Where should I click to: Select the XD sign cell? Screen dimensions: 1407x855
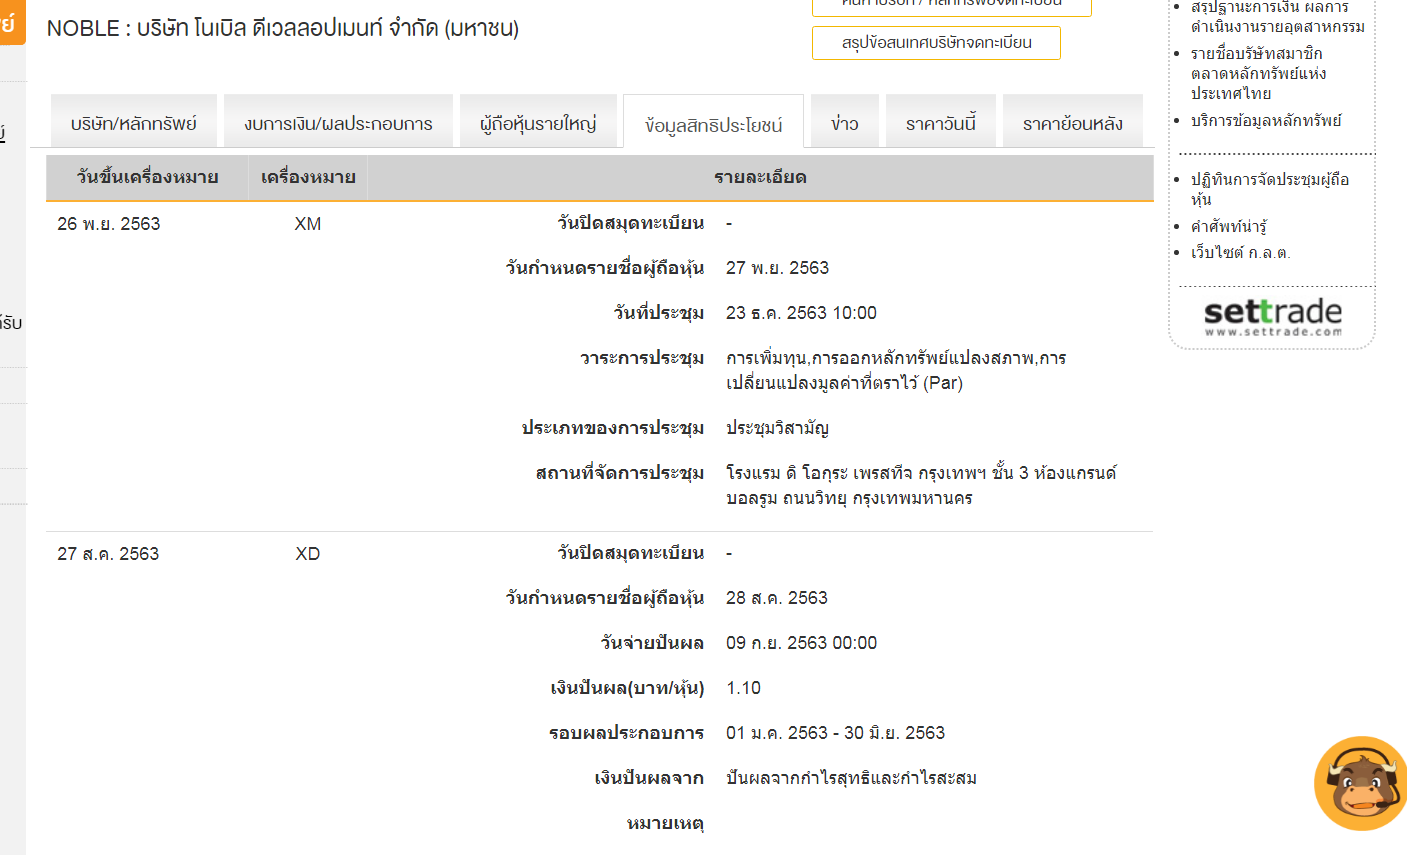coord(308,553)
